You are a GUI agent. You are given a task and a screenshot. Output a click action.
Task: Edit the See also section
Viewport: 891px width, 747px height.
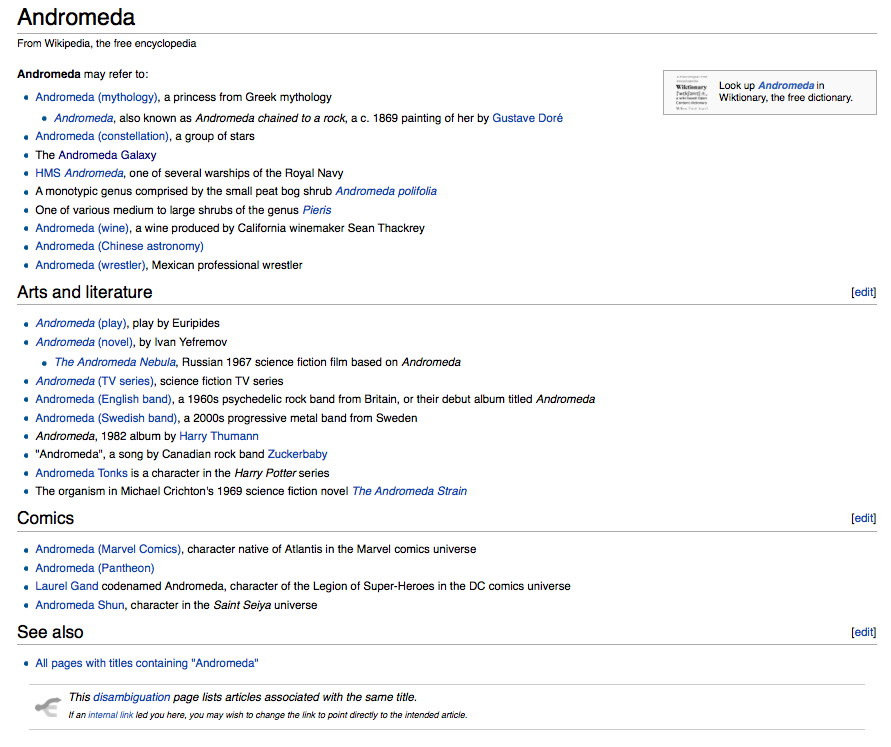pos(864,632)
